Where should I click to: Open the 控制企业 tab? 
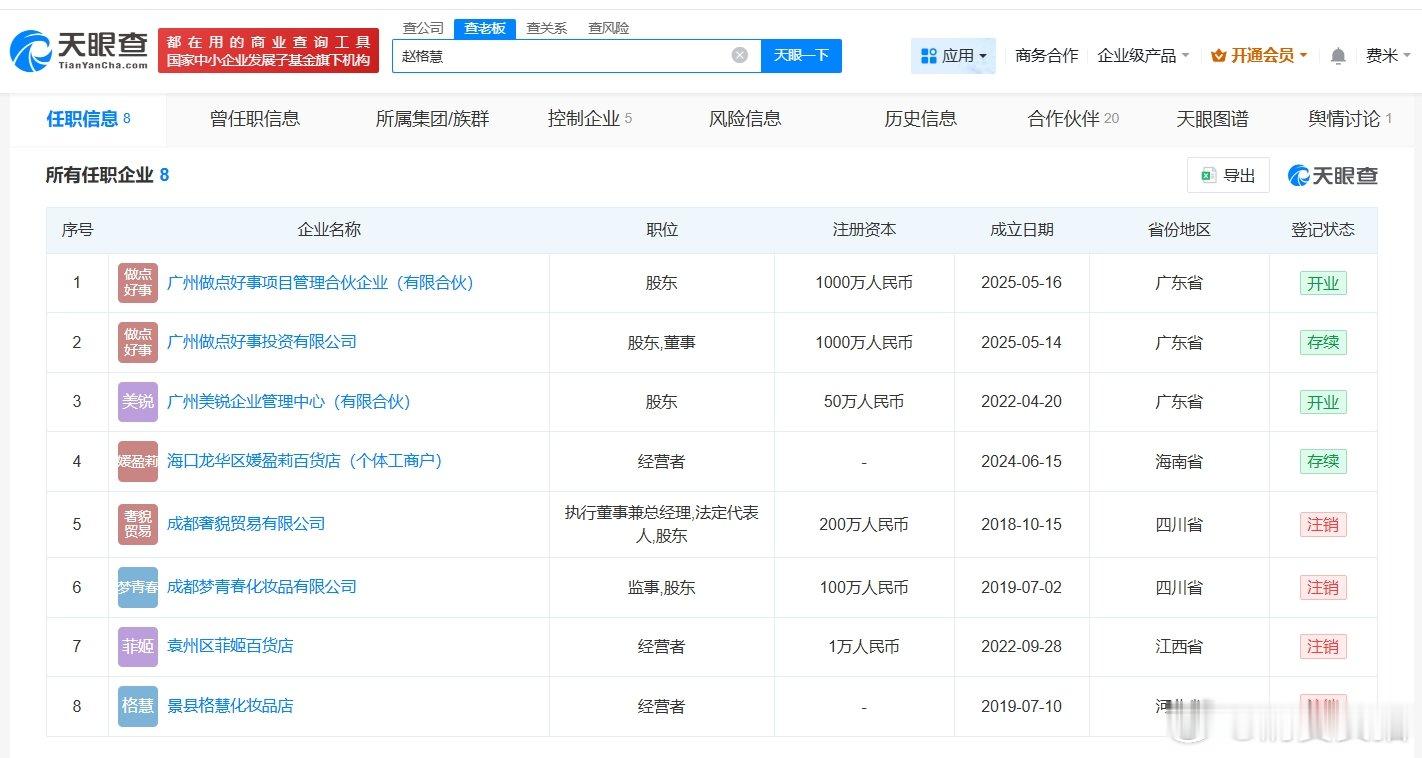point(590,119)
